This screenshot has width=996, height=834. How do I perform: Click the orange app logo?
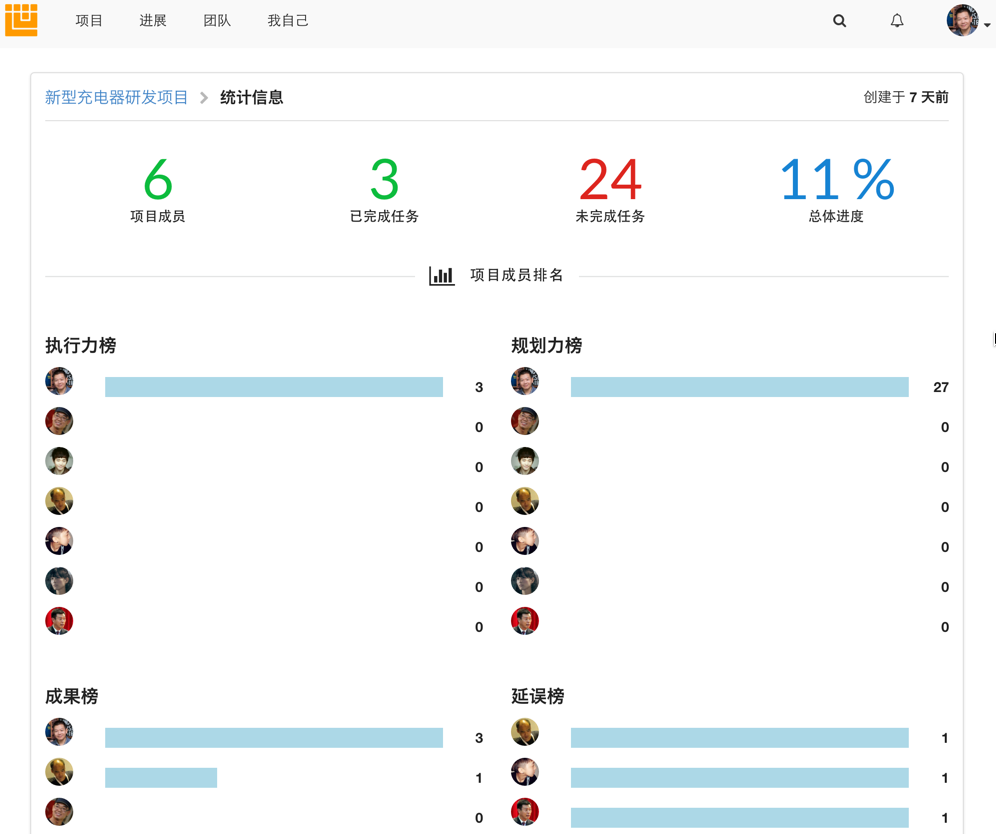21,20
